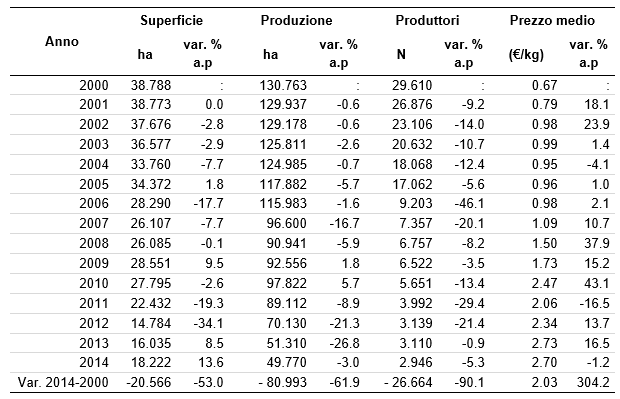Viewport: 620px width, 399px height.
Task: Click the -34.1 Superficie variation in 2012
Action: 208,323
